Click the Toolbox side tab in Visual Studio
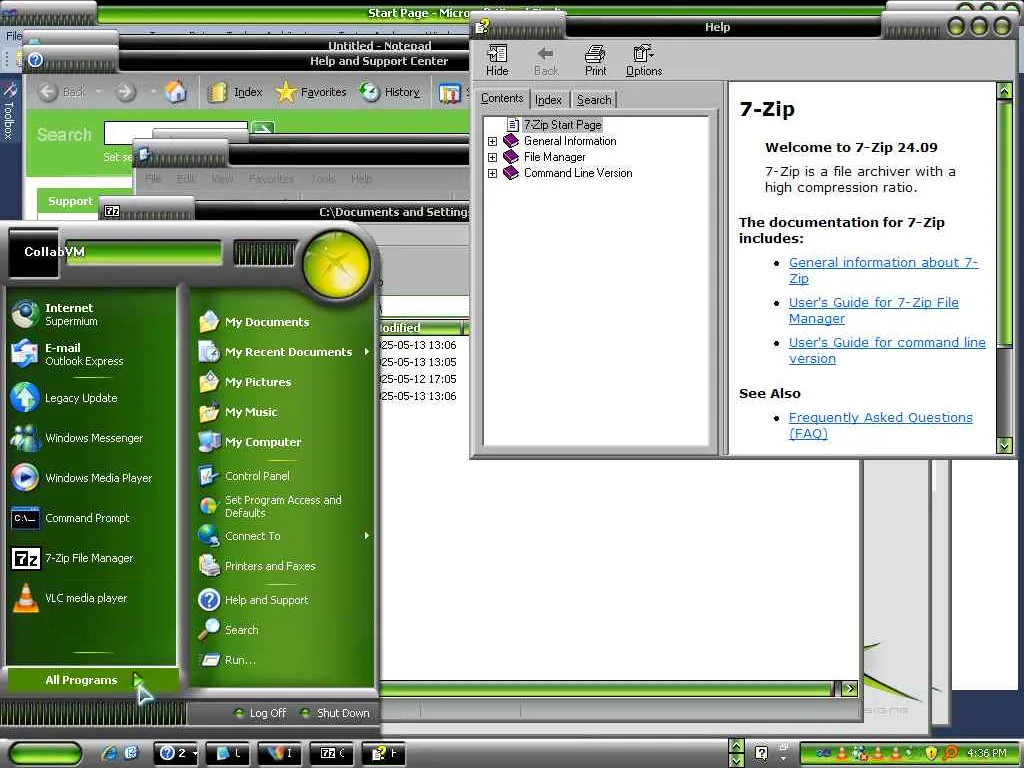1024x768 pixels. (9, 109)
